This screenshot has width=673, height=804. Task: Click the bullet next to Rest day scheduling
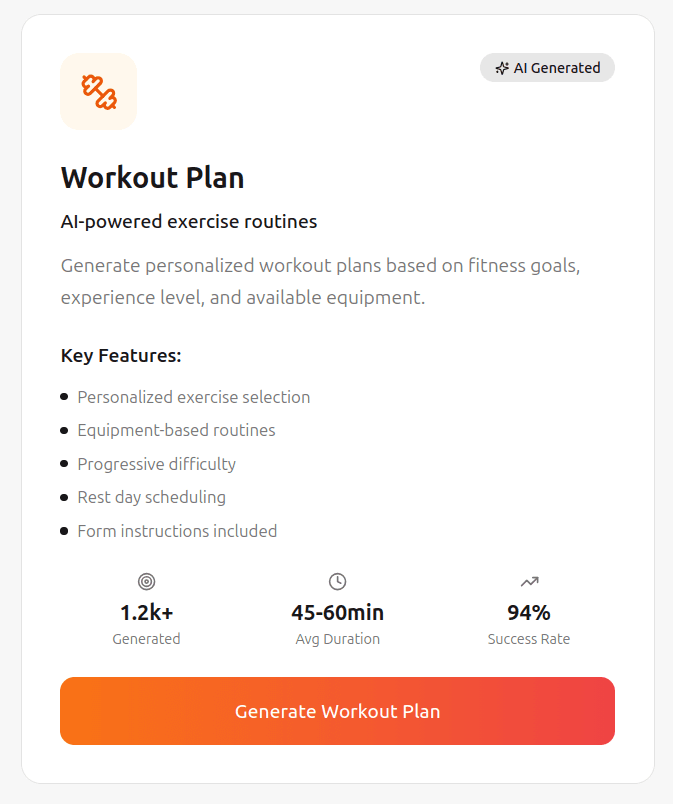66,497
